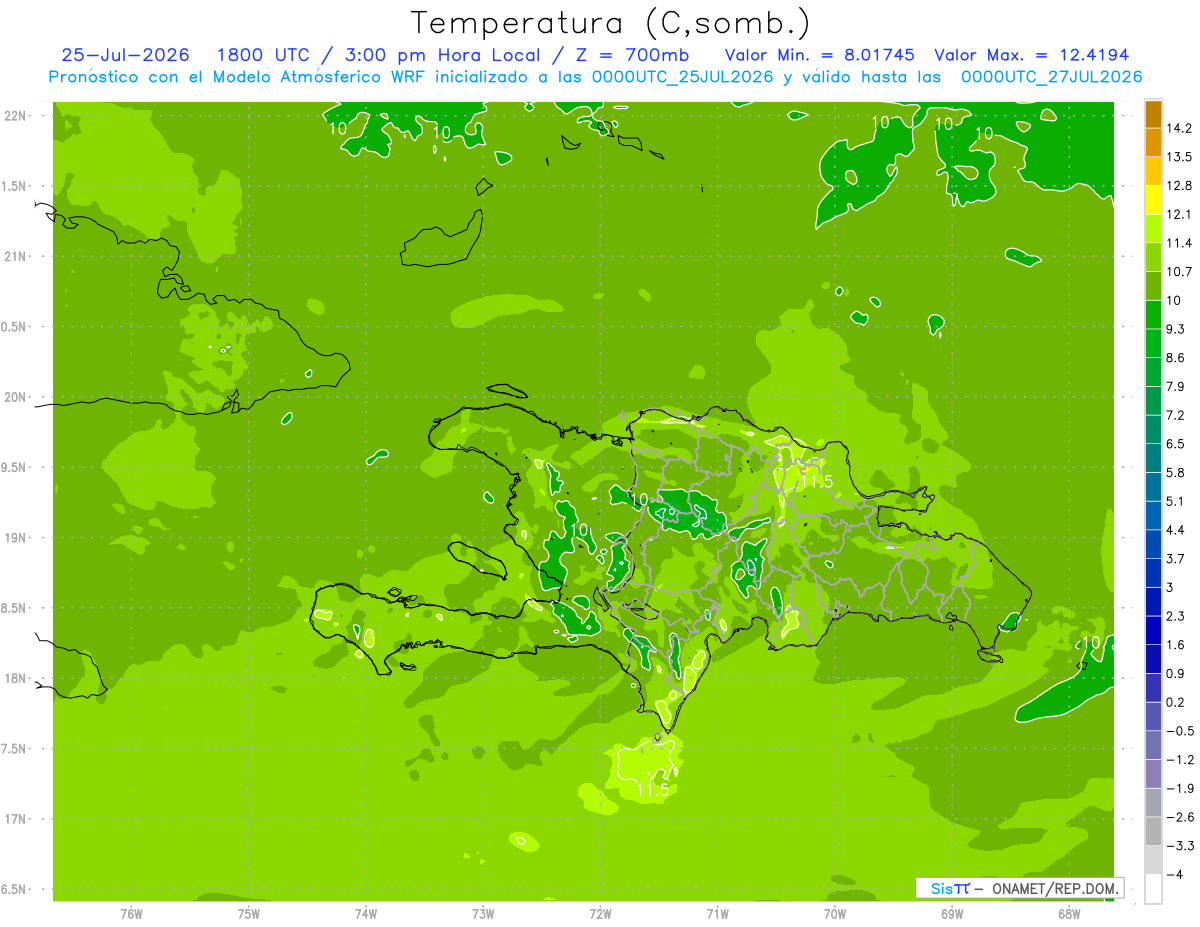The width and height of the screenshot is (1200, 927).
Task: Click the '71W' longitude axis label
Action: click(717, 914)
